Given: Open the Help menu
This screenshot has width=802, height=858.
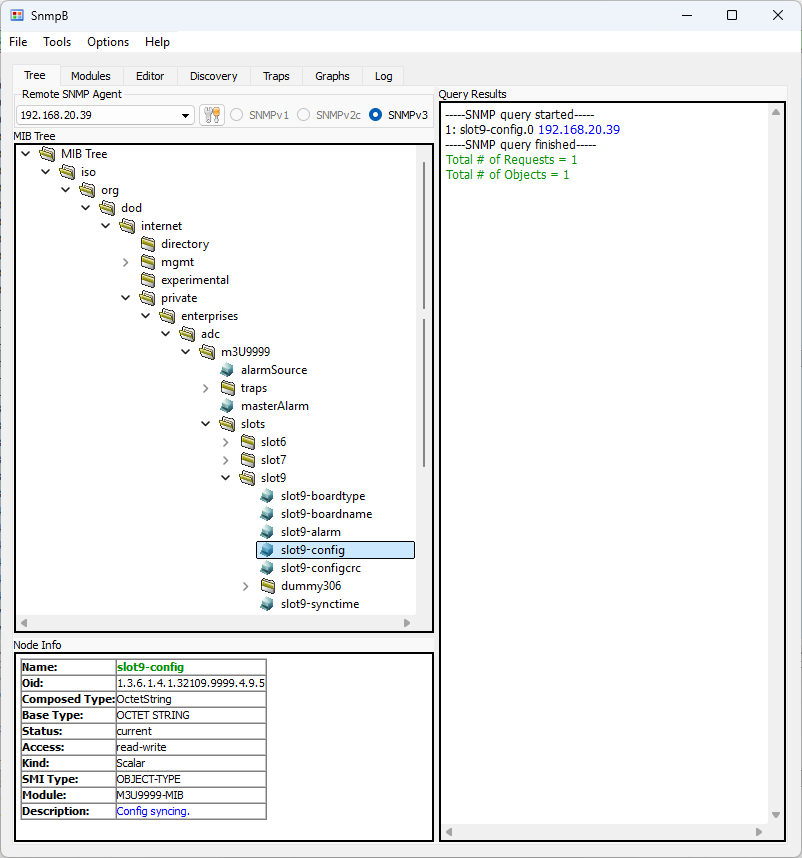Looking at the screenshot, I should pos(157,42).
